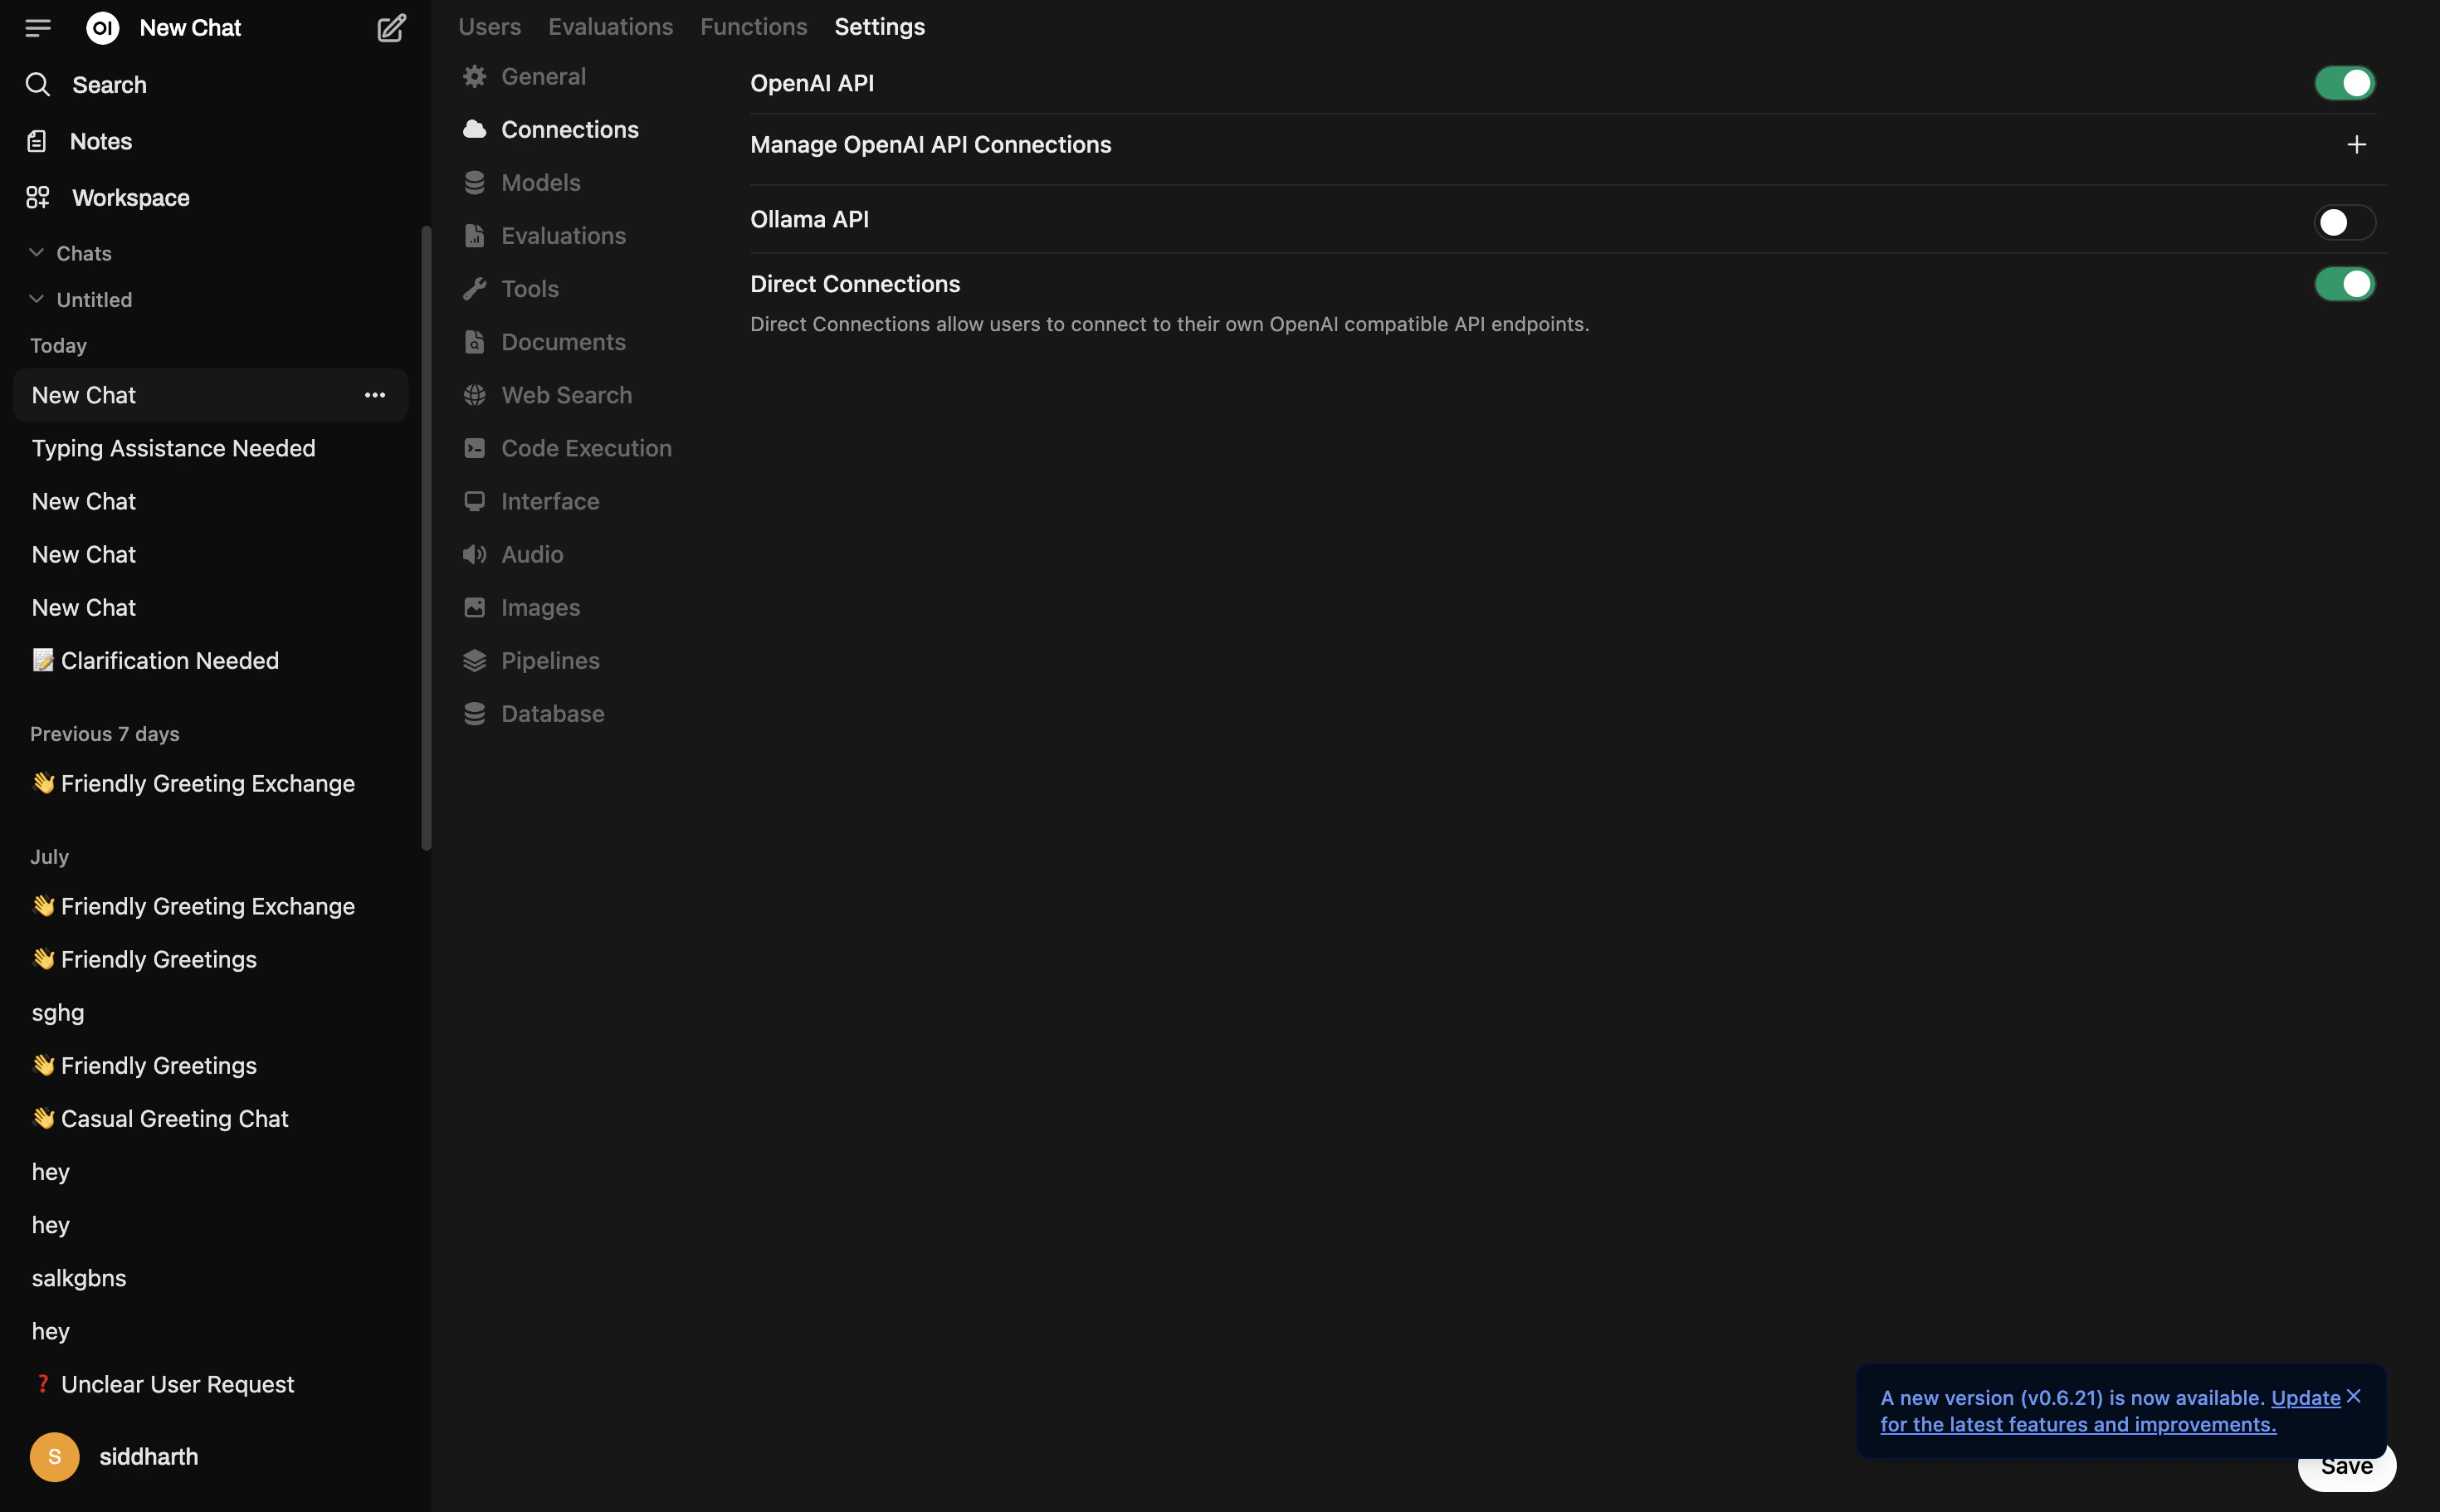Open the Search item in the sidebar
2440x1512 pixels.
[x=108, y=85]
